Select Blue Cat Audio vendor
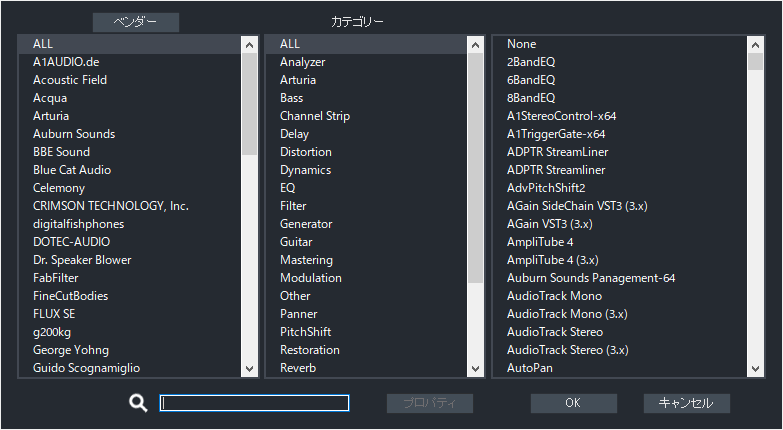The width and height of the screenshot is (783, 430). click(x=72, y=170)
